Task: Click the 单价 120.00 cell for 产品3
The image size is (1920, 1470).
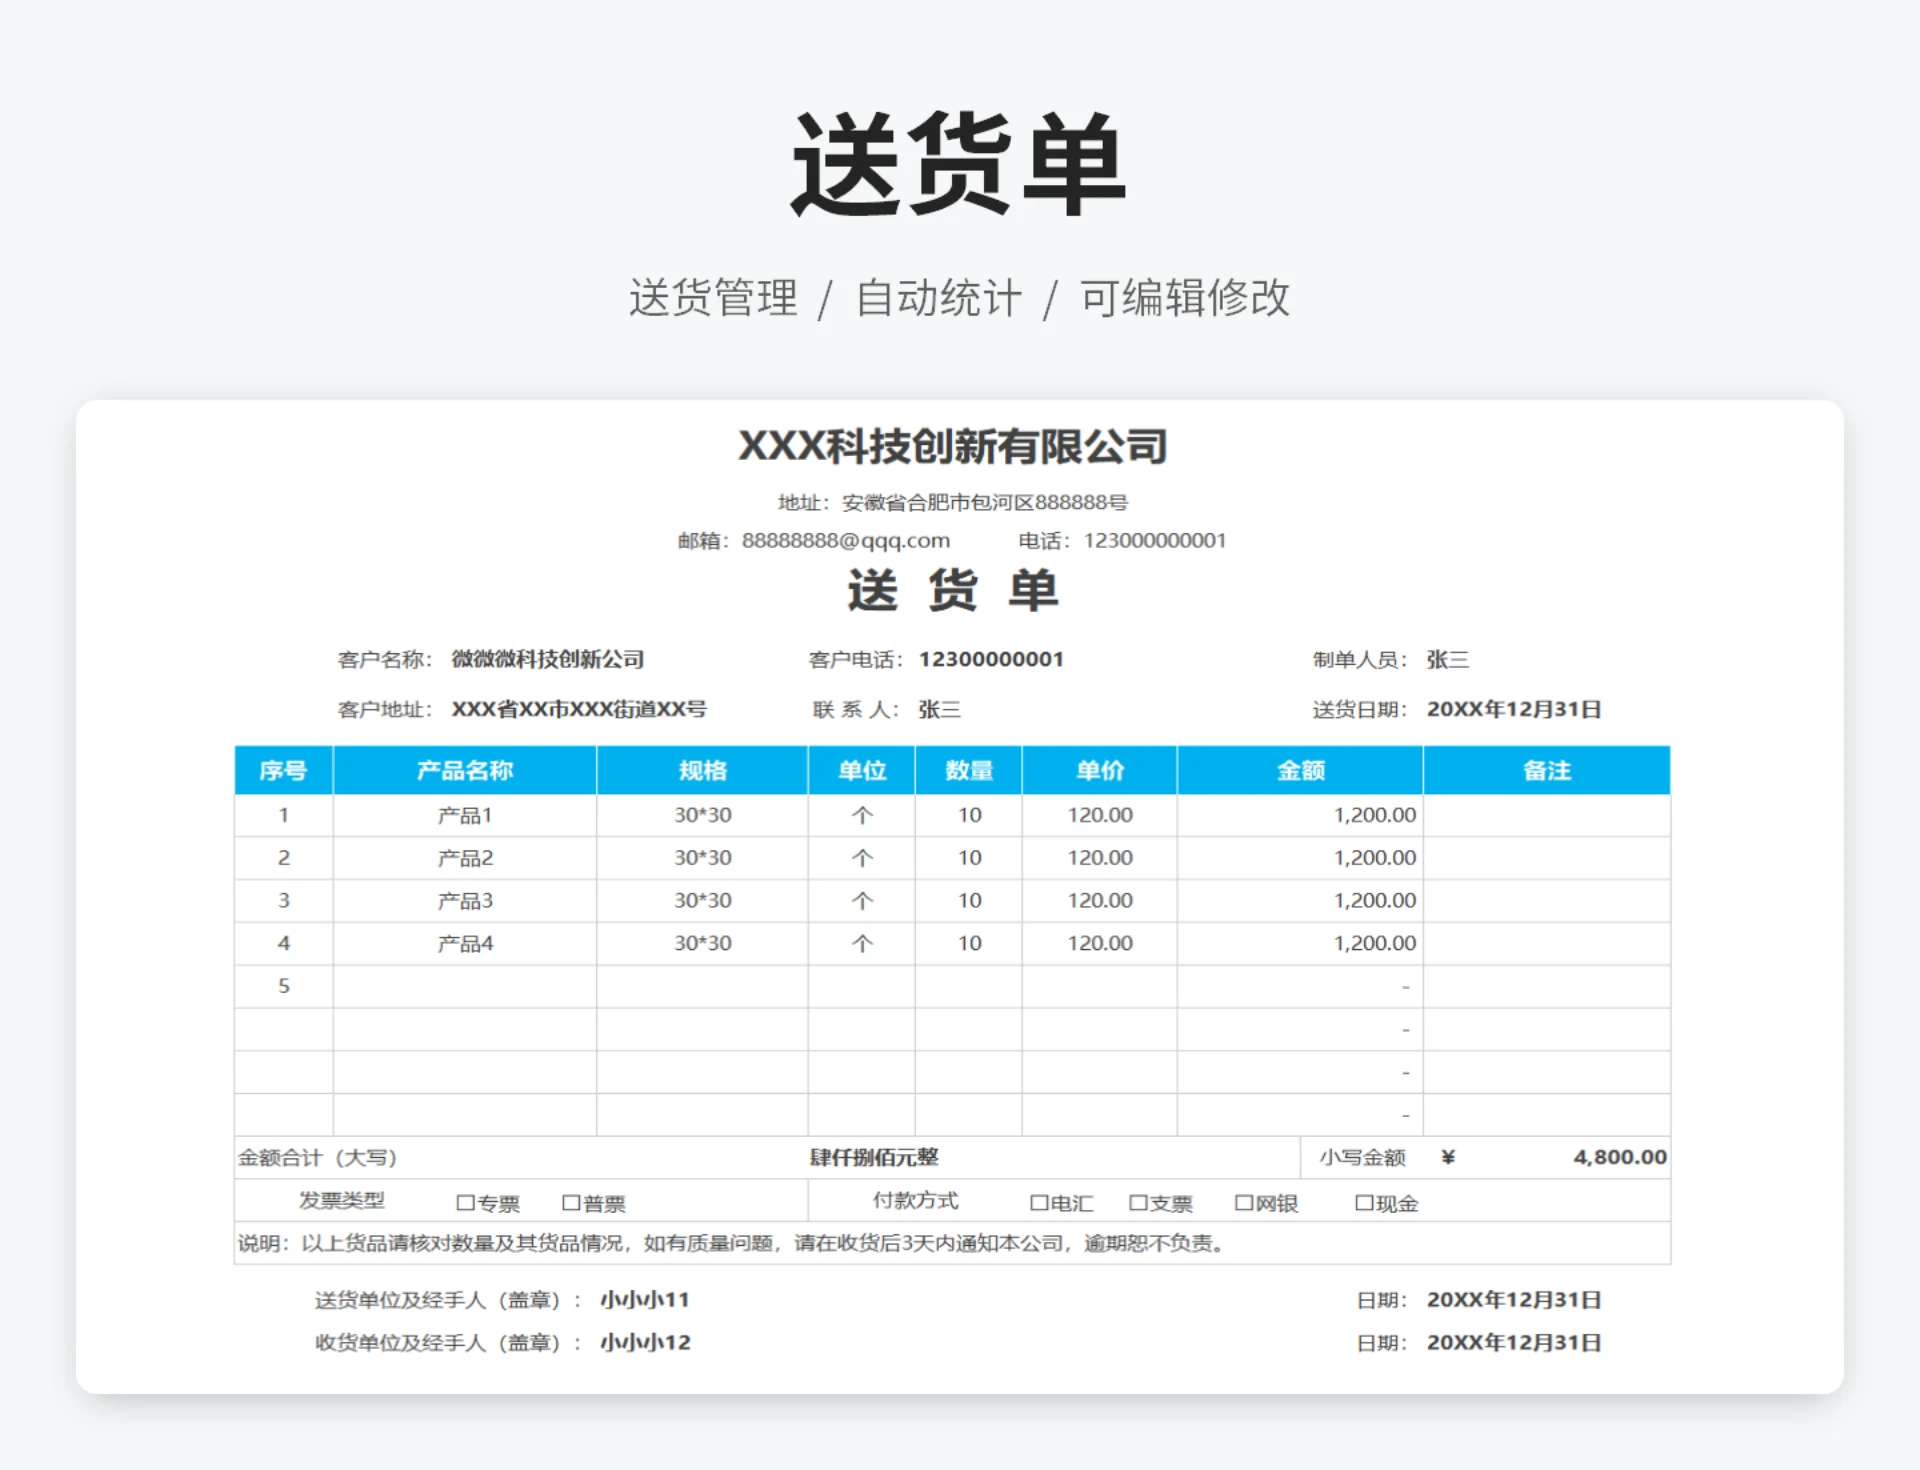Action: click(1099, 900)
